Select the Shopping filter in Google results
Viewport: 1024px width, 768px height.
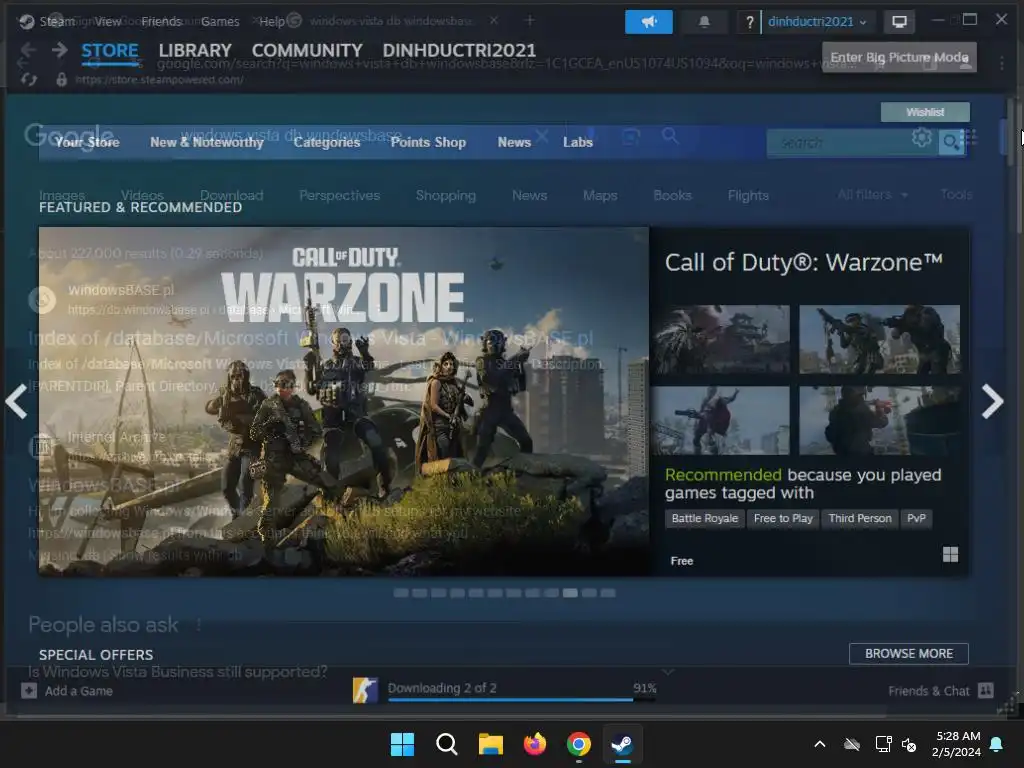pos(446,195)
